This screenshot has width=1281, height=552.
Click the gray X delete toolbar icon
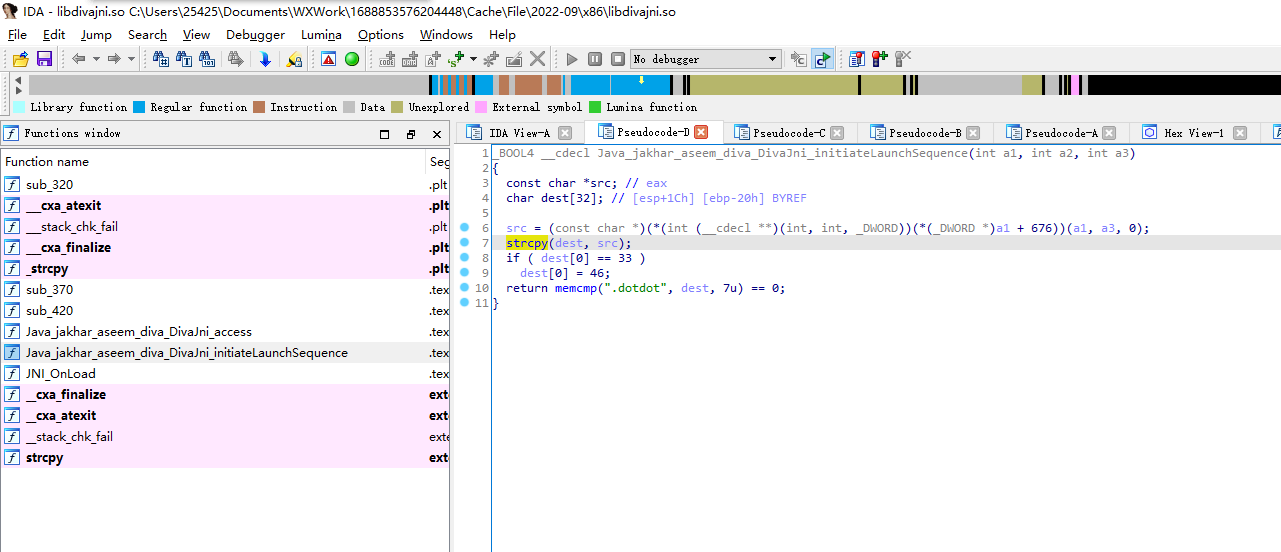tap(538, 59)
